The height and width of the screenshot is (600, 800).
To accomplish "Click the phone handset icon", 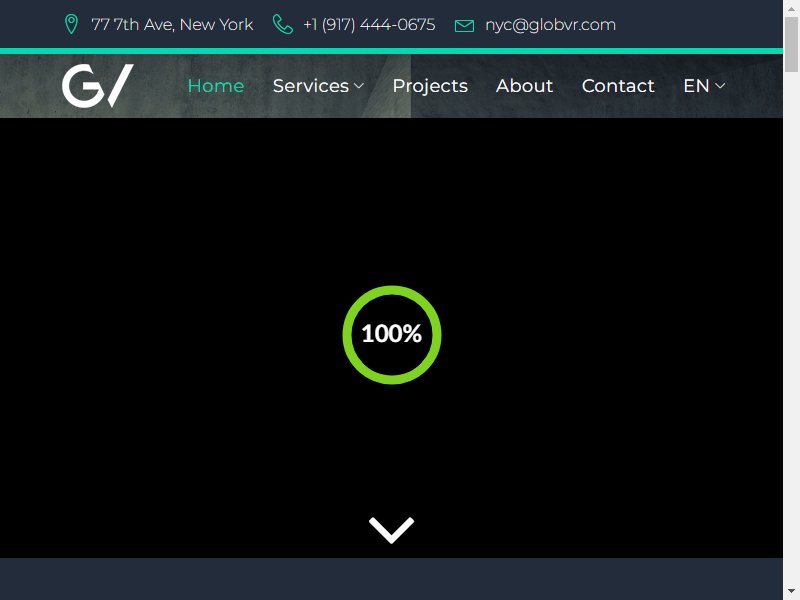I will pyautogui.click(x=283, y=24).
